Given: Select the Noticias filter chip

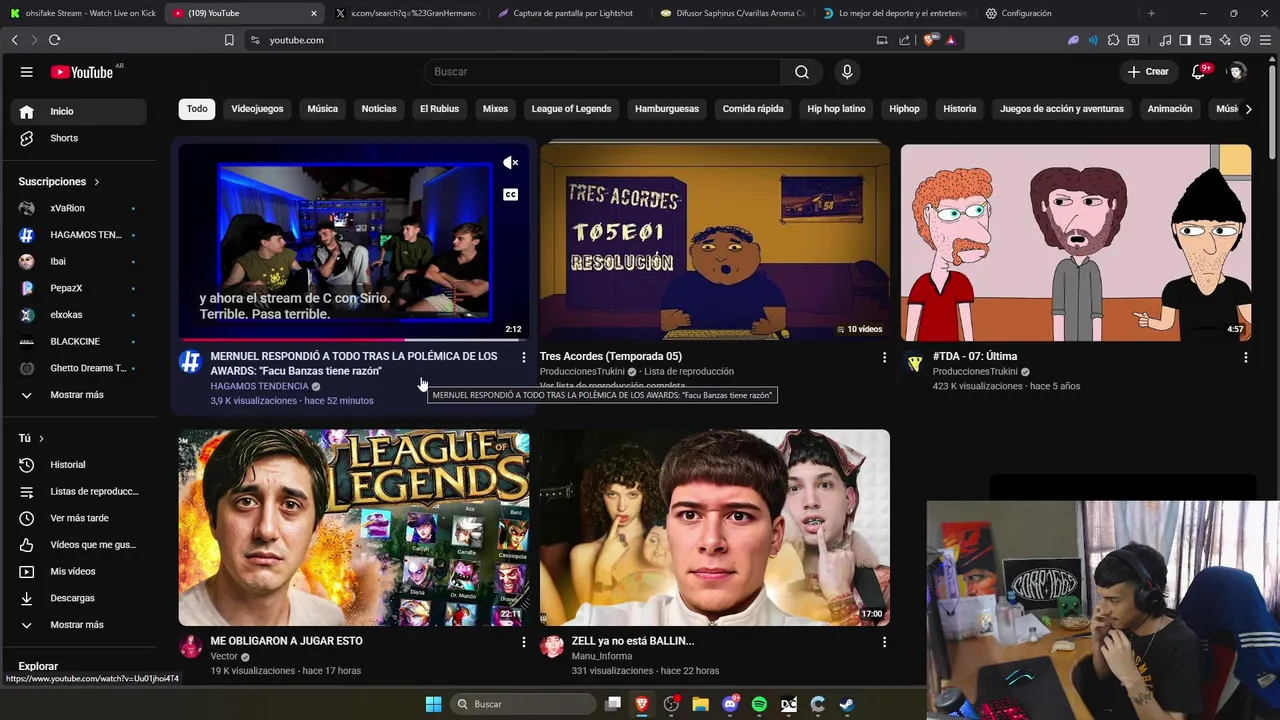Looking at the screenshot, I should (379, 109).
